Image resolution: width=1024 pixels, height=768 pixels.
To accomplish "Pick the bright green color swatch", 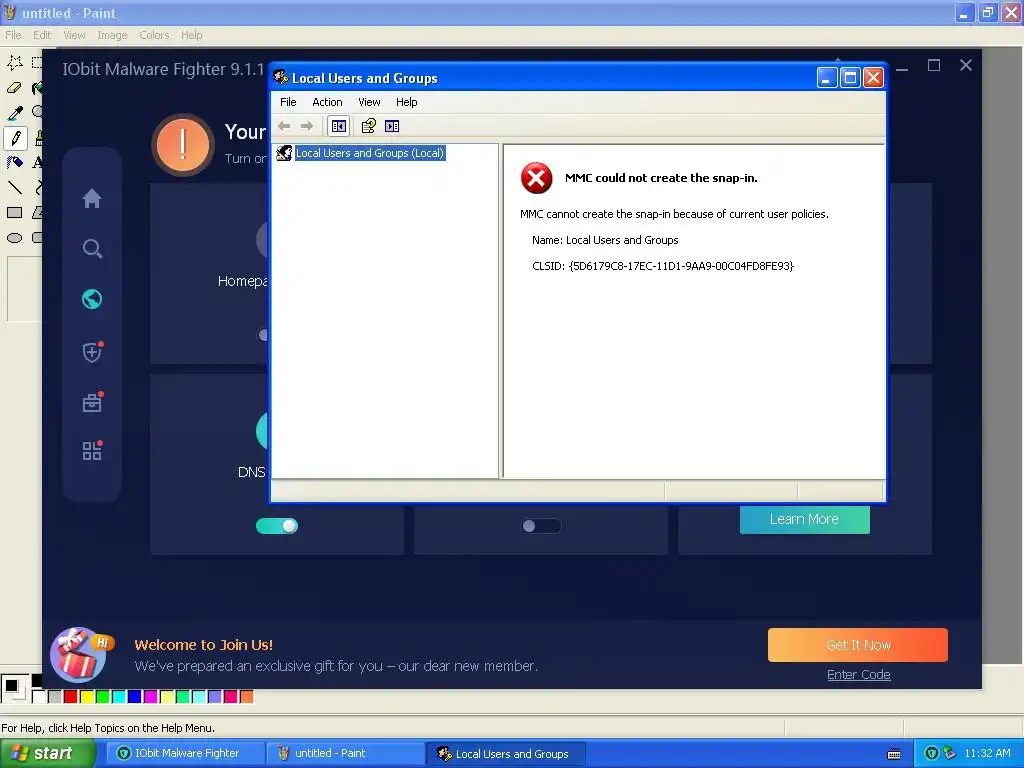I will (103, 697).
